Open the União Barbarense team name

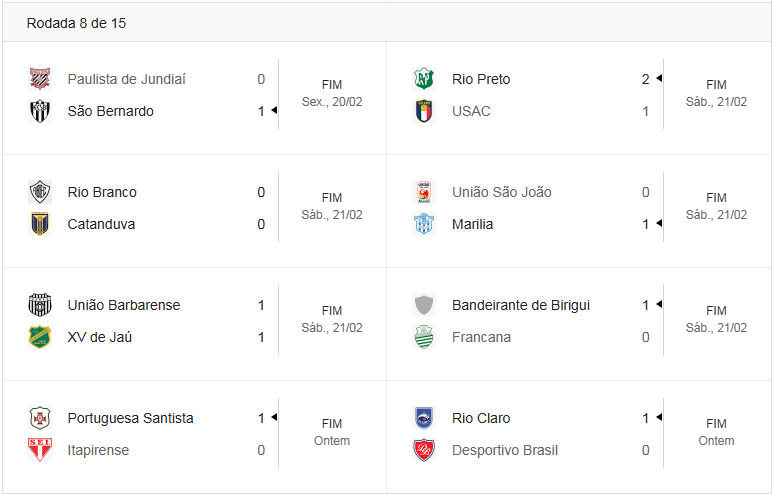click(124, 305)
